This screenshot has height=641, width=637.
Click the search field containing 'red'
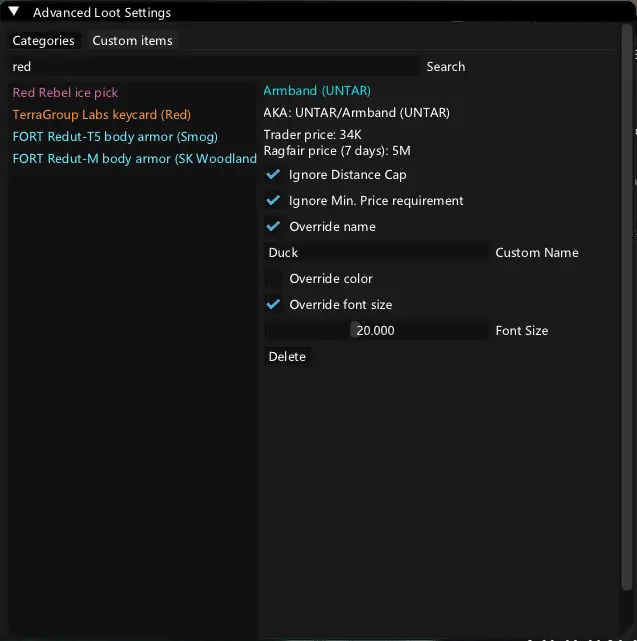(x=213, y=67)
